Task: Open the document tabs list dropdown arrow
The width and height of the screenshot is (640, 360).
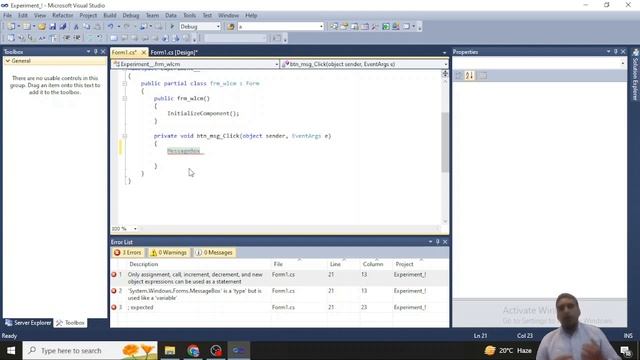Action: [x=444, y=53]
